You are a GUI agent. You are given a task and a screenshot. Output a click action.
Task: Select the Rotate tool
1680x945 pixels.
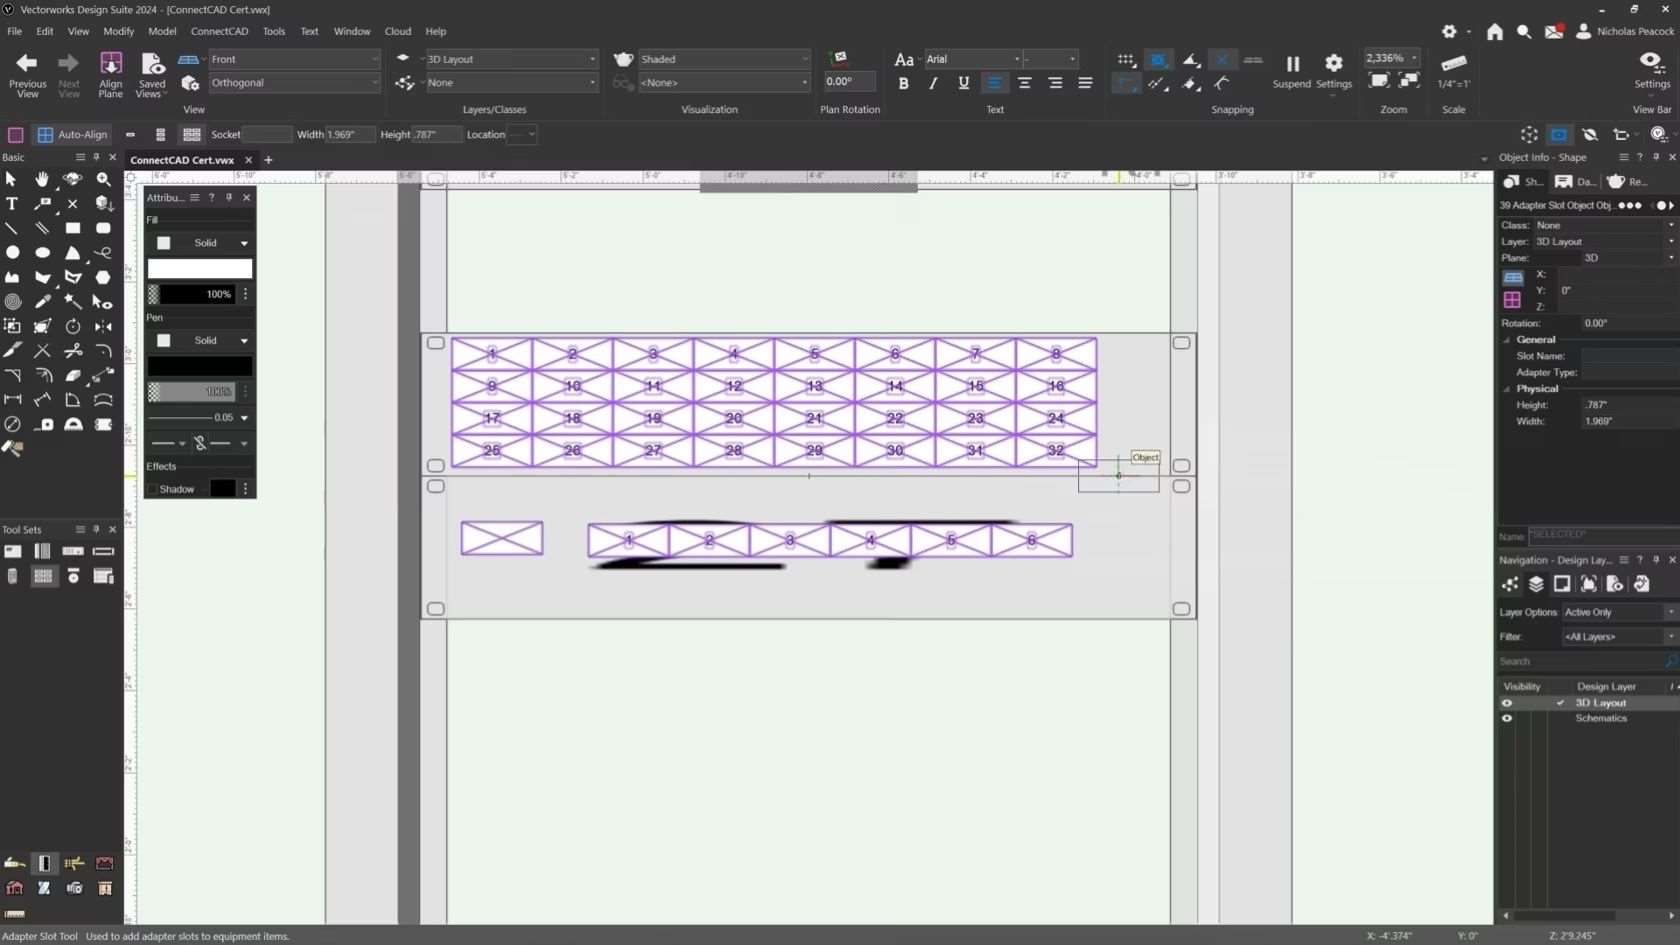[72, 327]
